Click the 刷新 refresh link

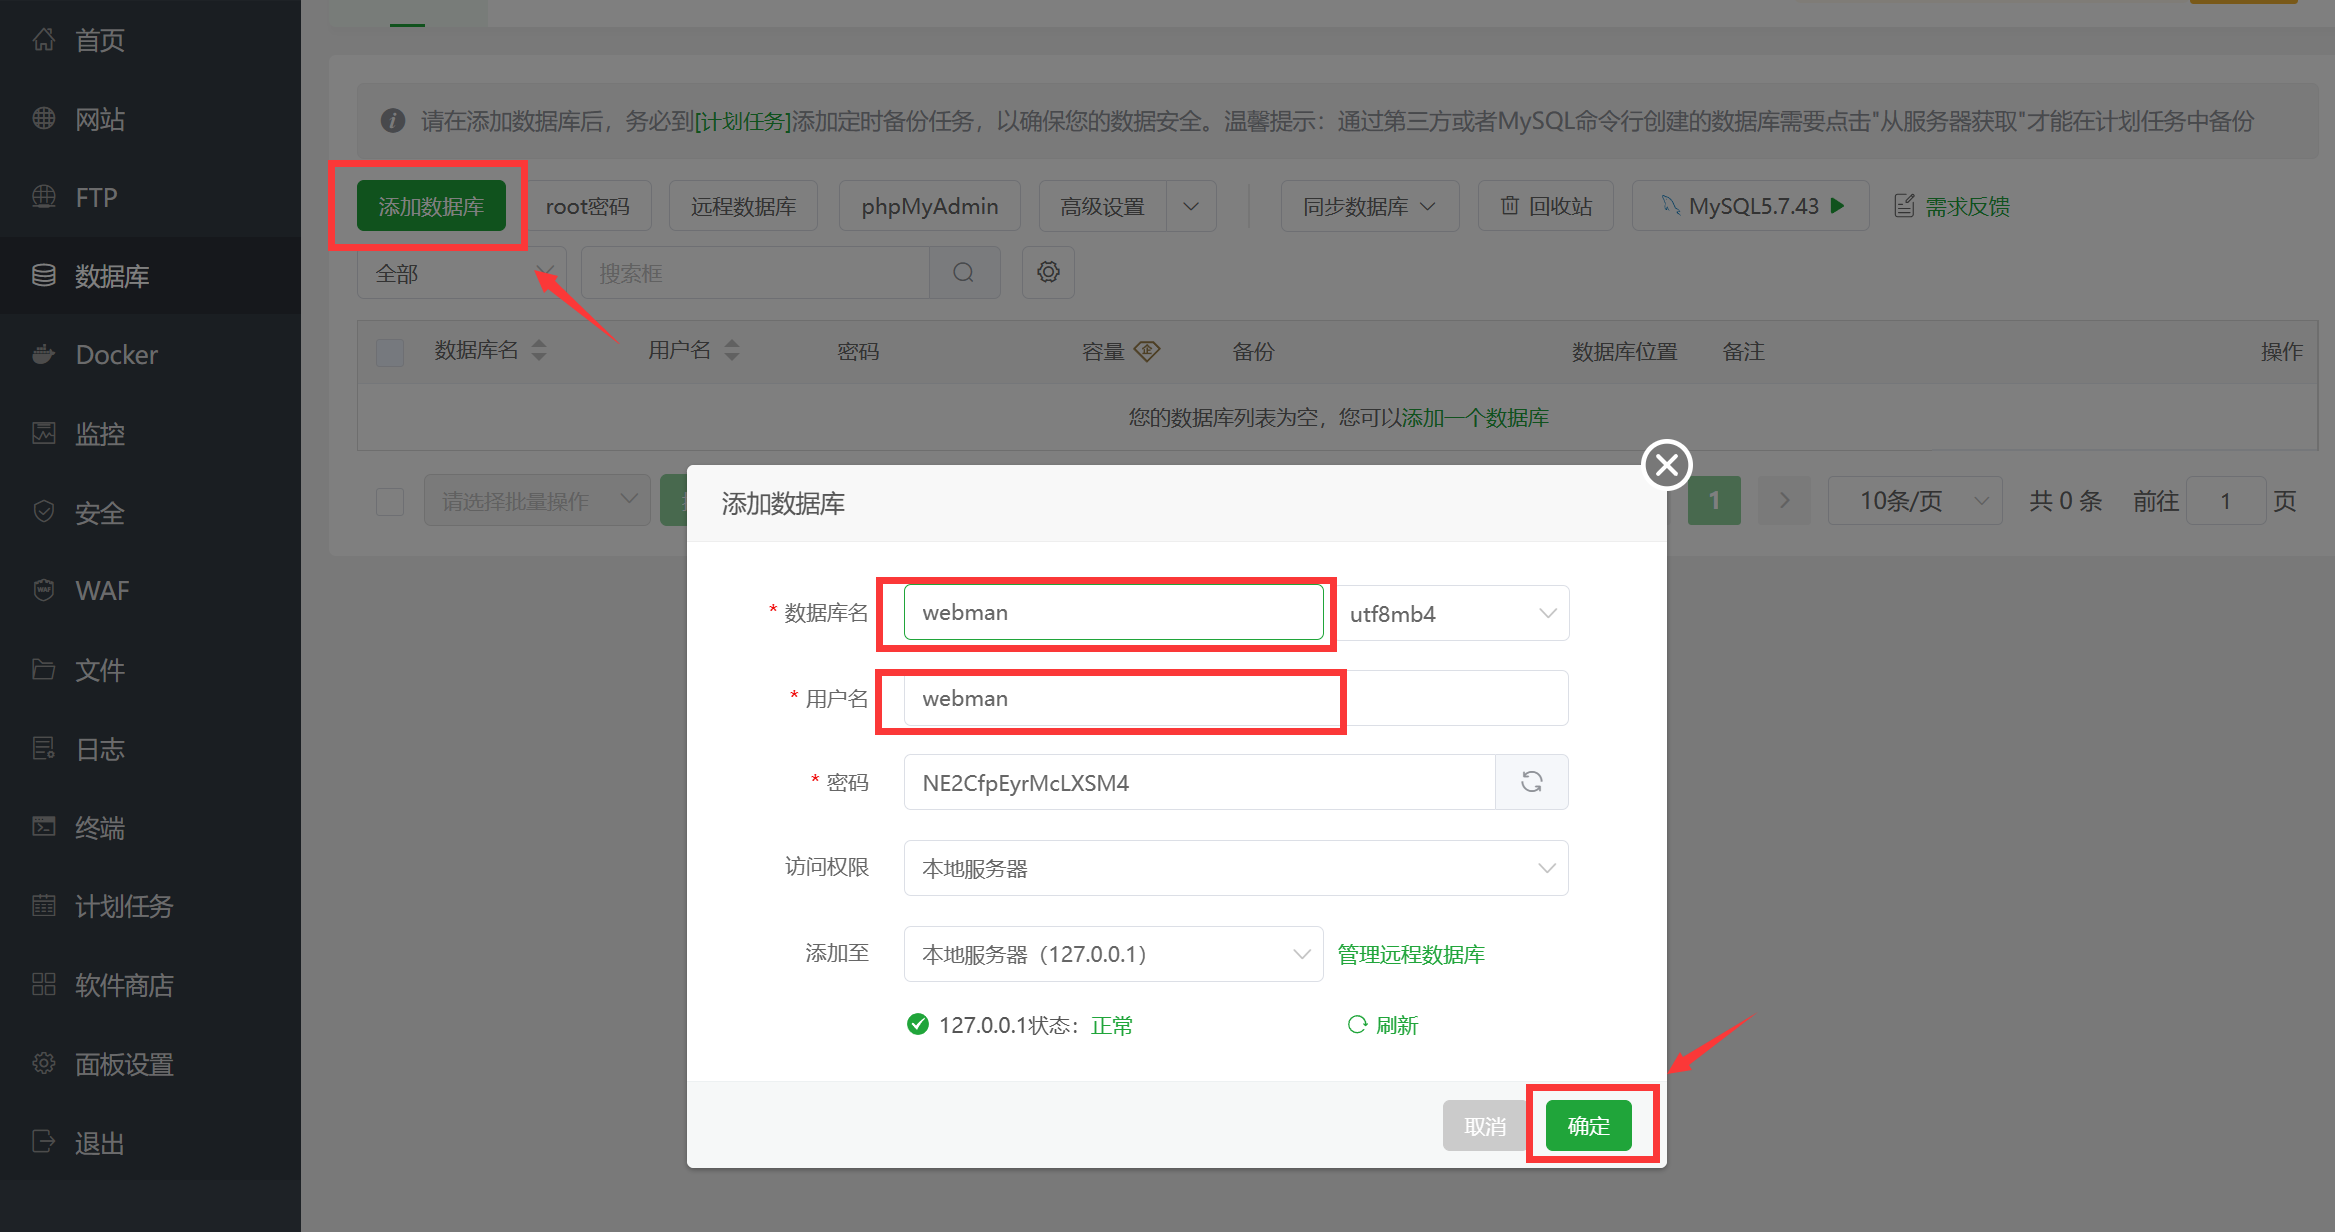[1383, 1025]
